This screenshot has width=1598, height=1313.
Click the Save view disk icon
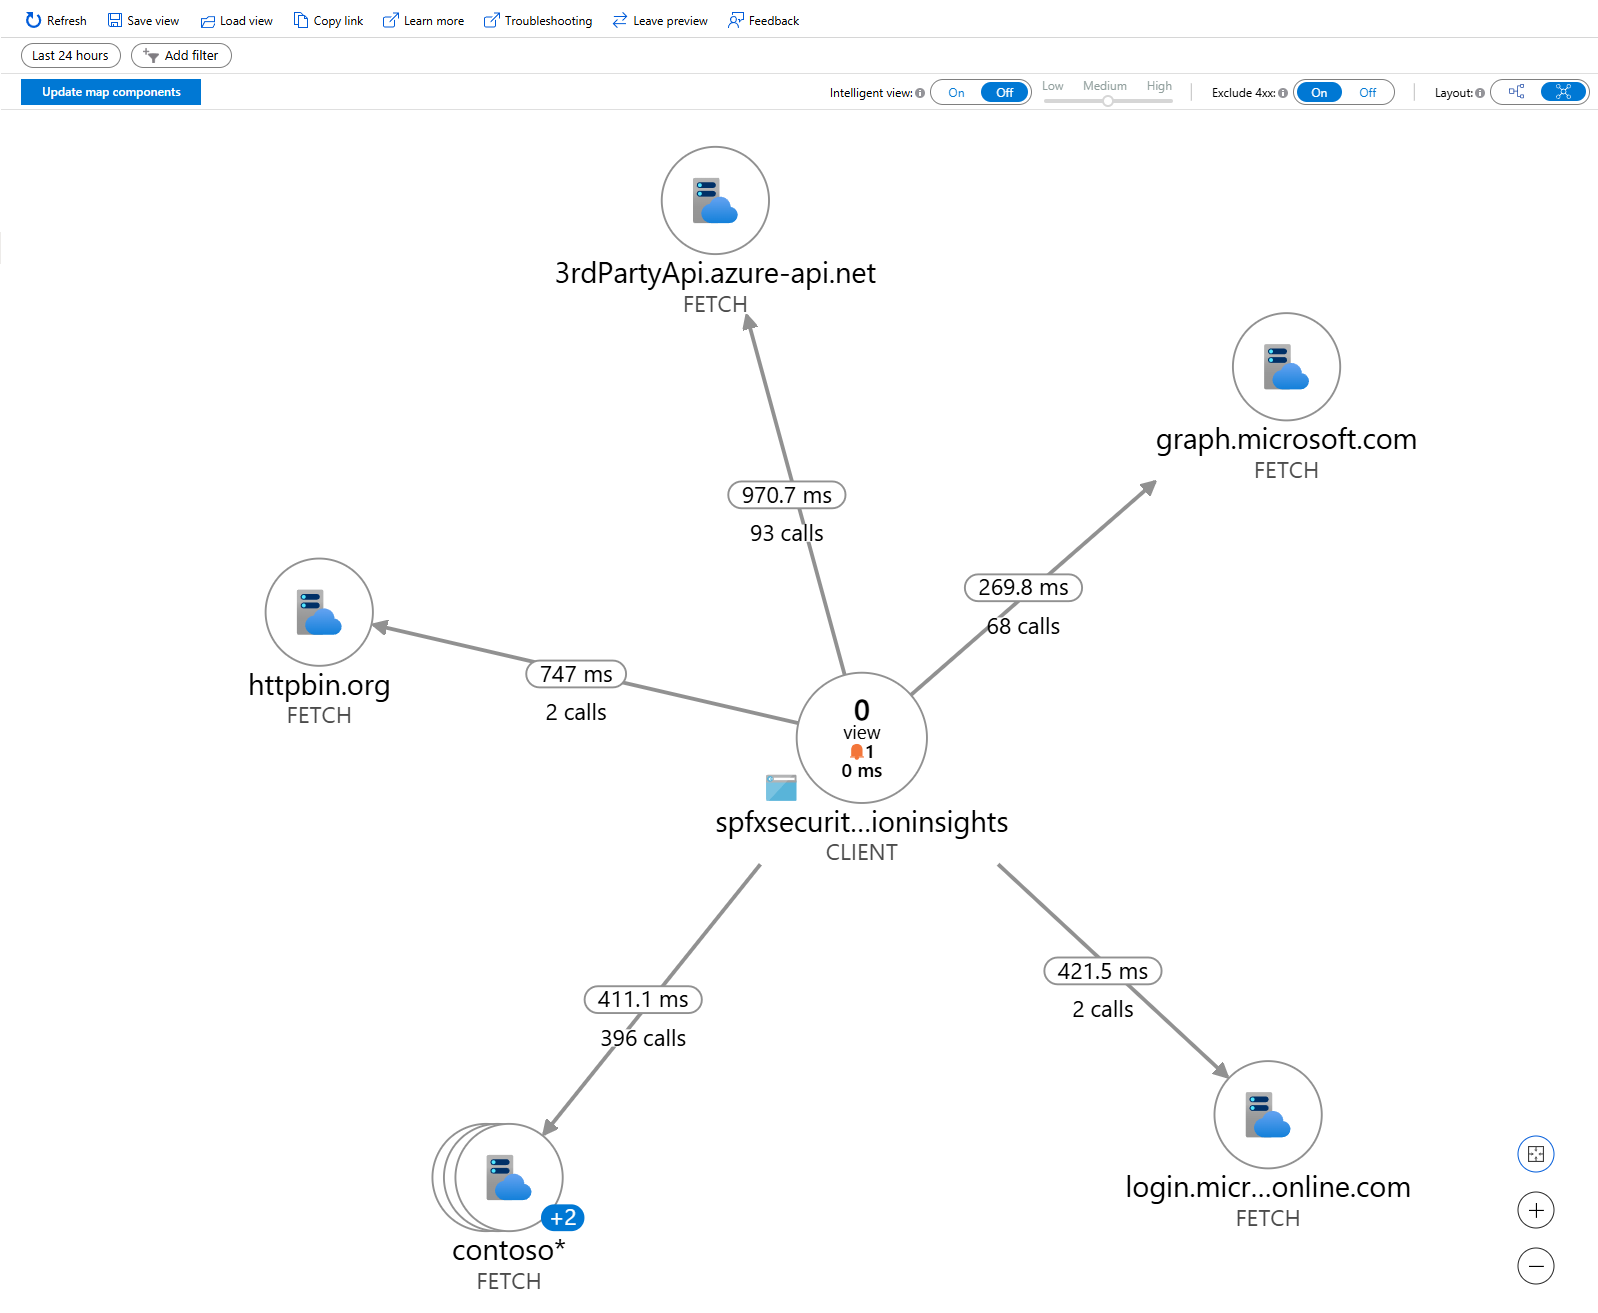[x=115, y=20]
